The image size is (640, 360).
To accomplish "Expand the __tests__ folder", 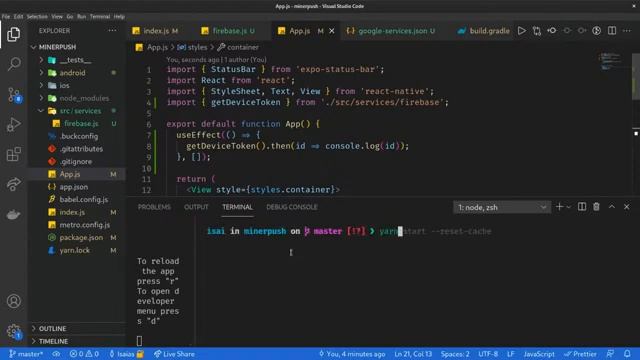I will pyautogui.click(x=41, y=60).
